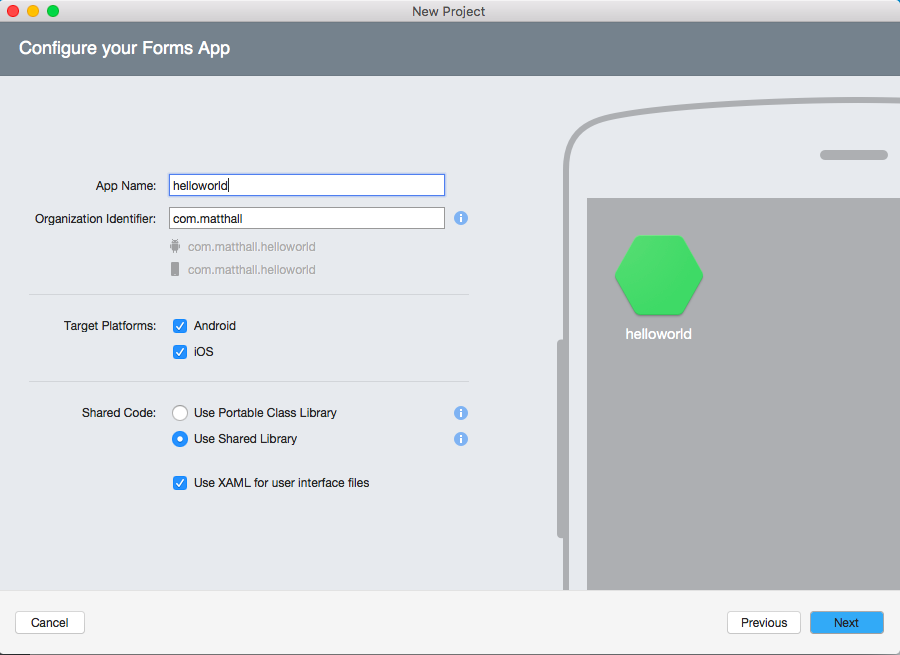Proceed by clicking Next
This screenshot has width=900, height=655.
coord(846,623)
